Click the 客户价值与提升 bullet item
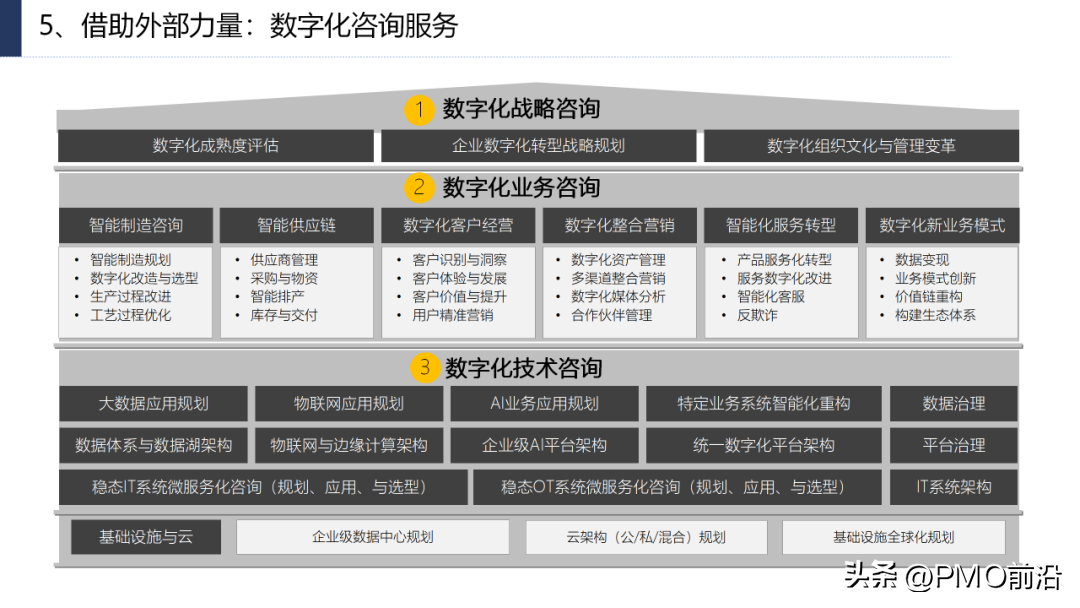 click(x=459, y=297)
